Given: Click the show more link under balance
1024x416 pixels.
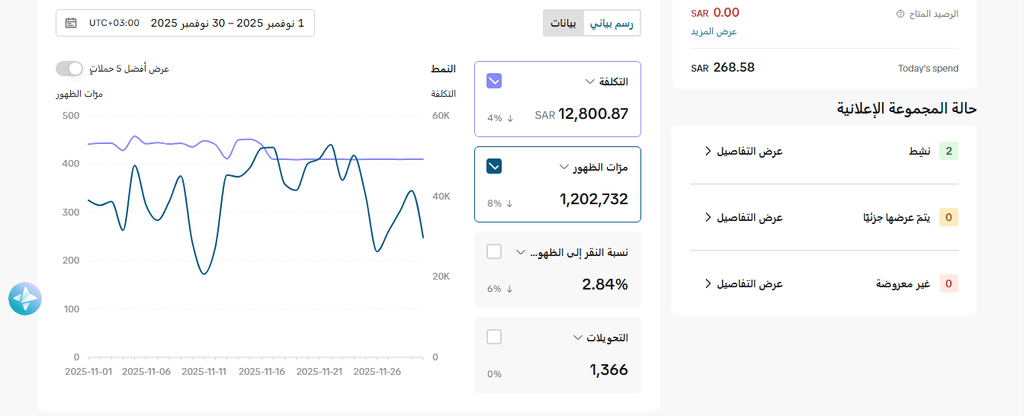Looking at the screenshot, I should click(x=714, y=32).
